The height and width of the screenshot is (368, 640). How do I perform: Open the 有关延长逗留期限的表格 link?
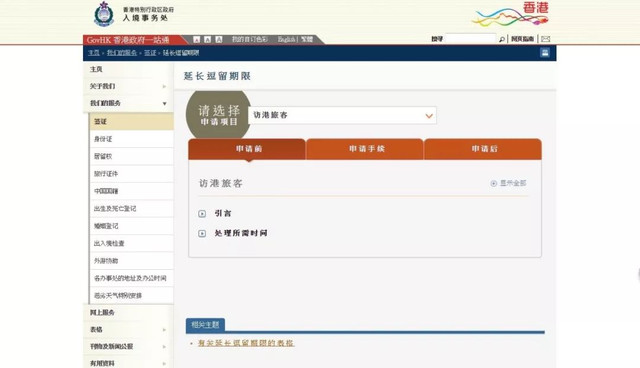[x=246, y=343]
